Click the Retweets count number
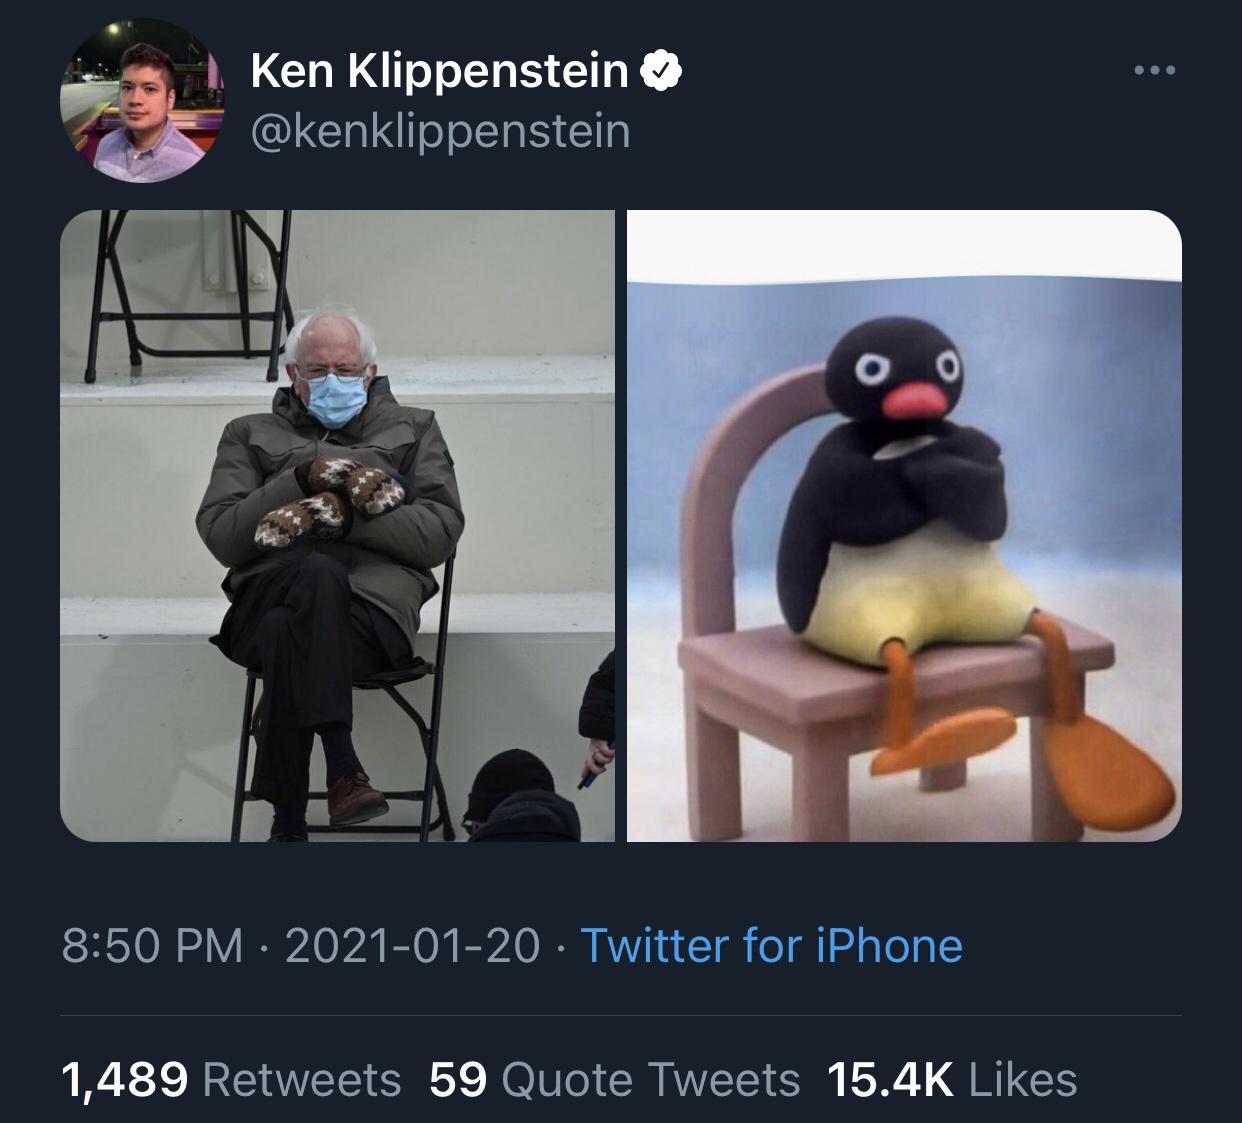 click(124, 1080)
